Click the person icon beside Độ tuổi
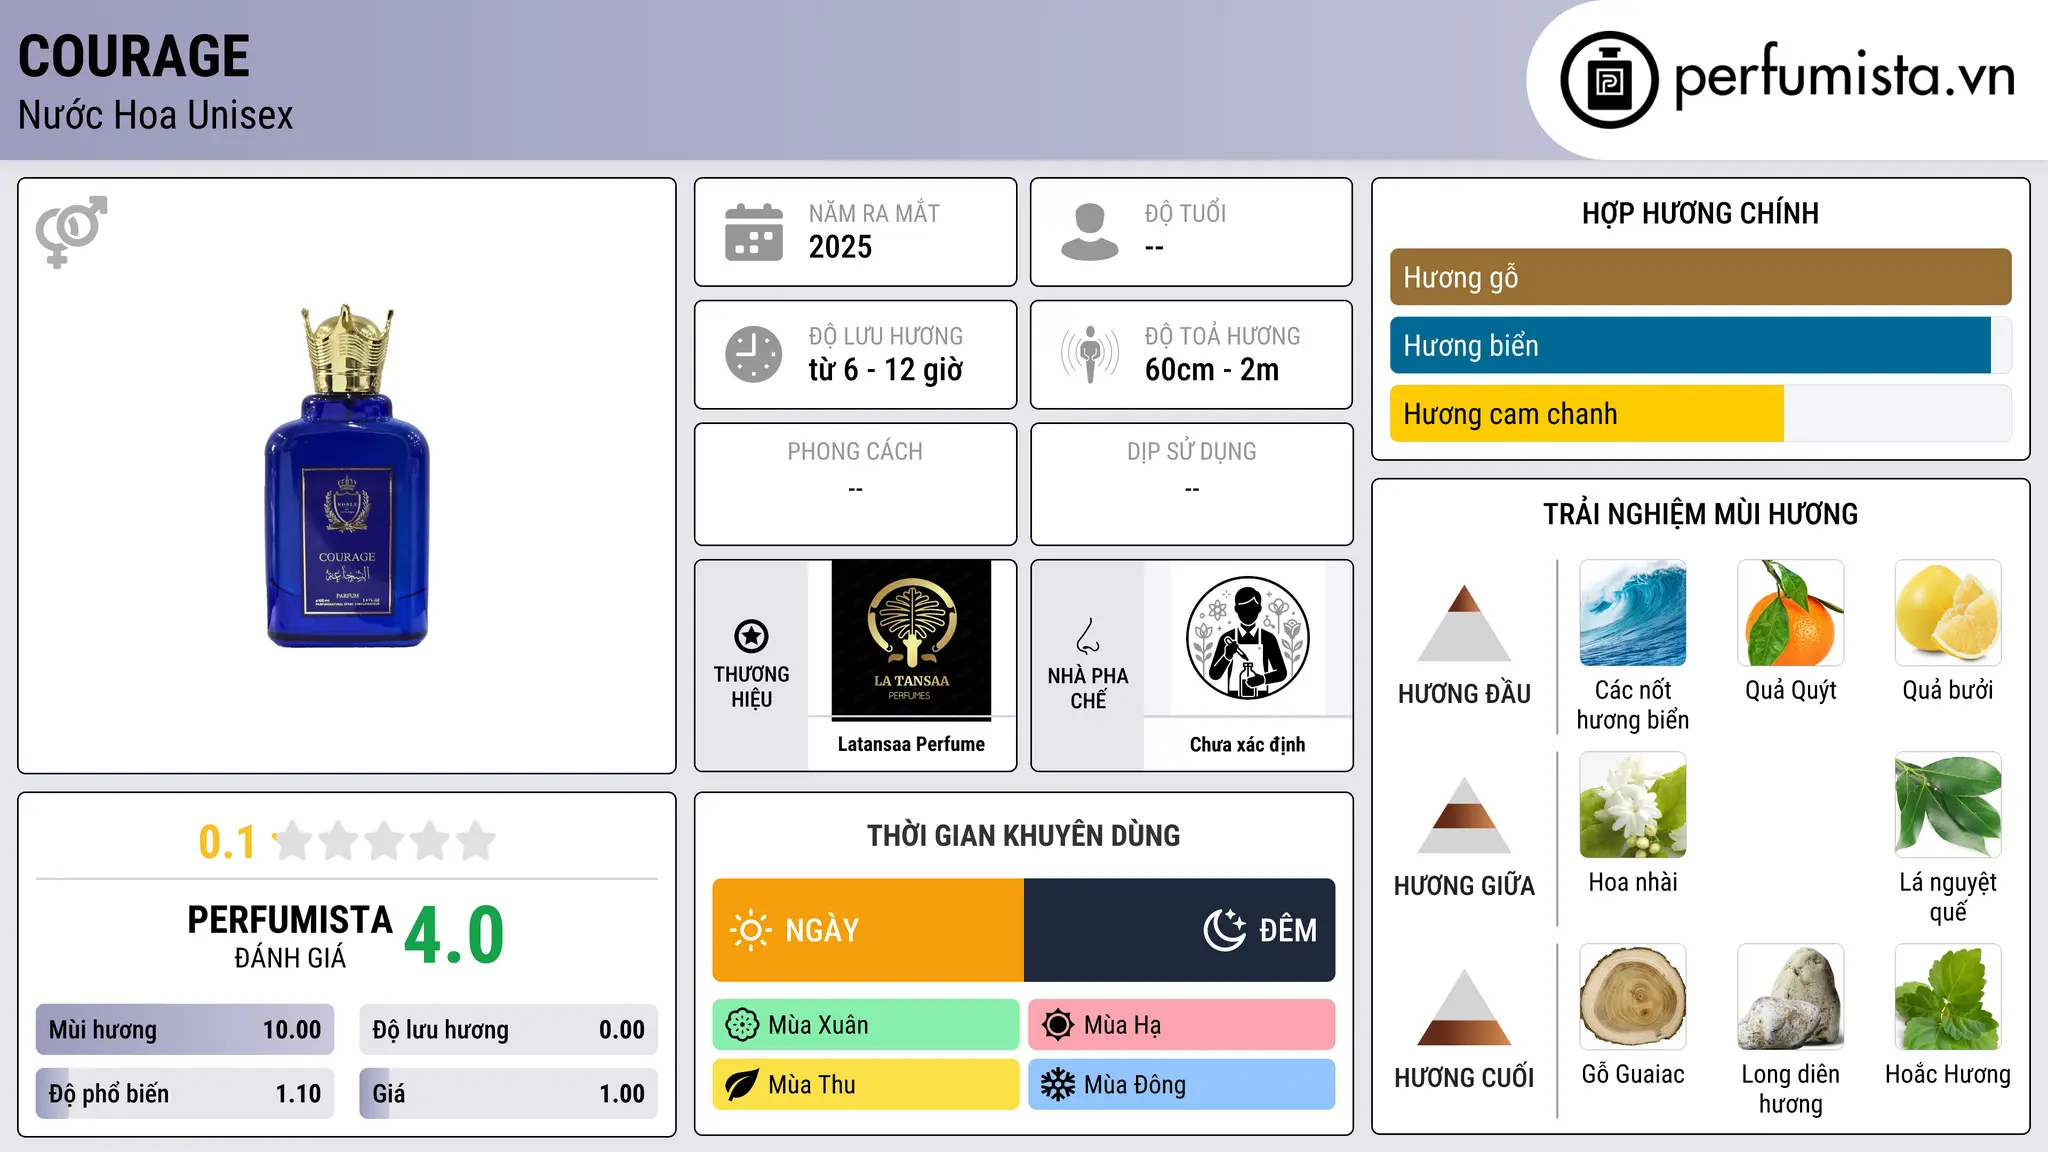 [x=1090, y=232]
